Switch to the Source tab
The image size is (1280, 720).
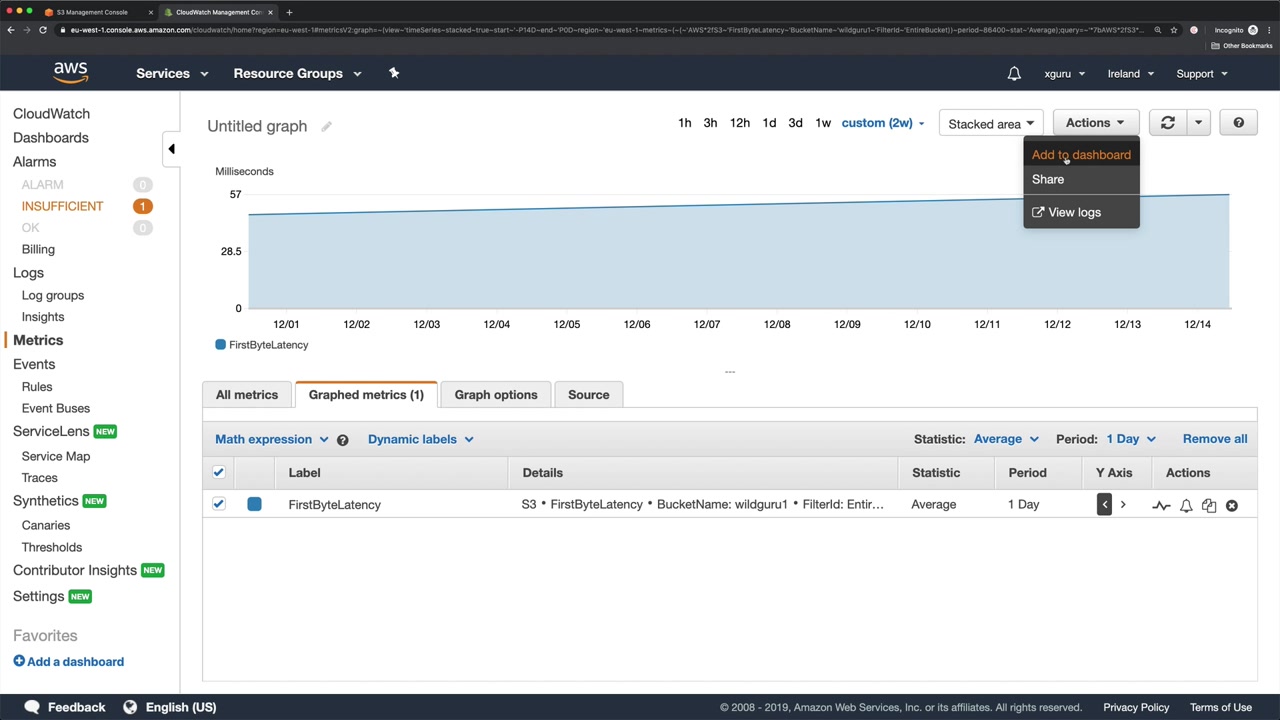(x=589, y=395)
